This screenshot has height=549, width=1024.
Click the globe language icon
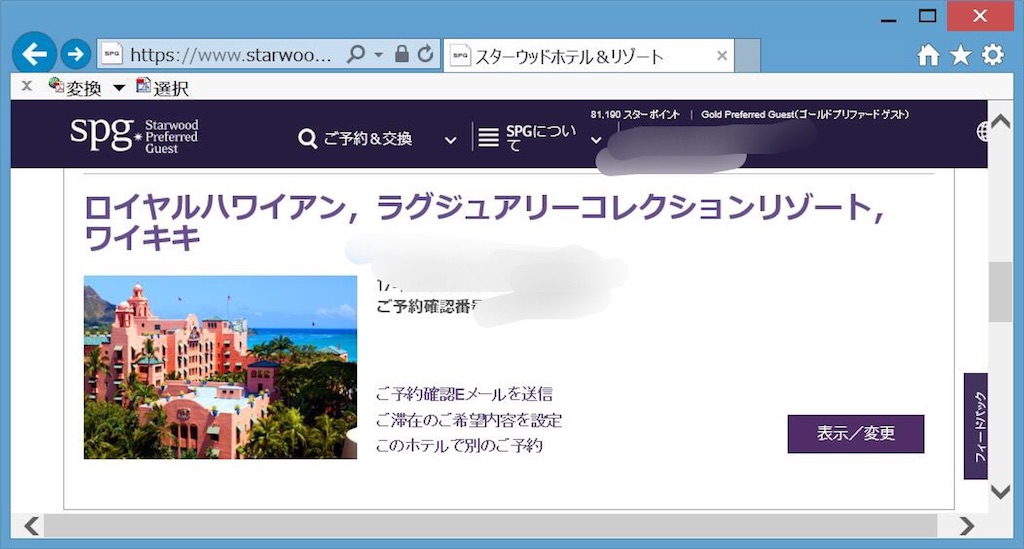[x=982, y=132]
